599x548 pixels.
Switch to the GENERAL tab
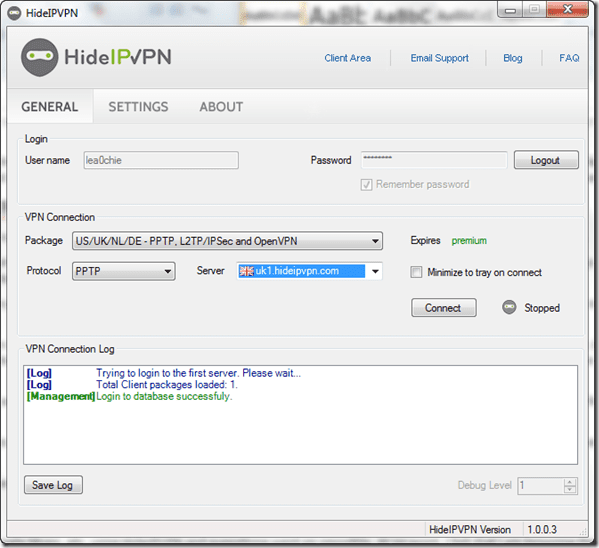[x=50, y=107]
